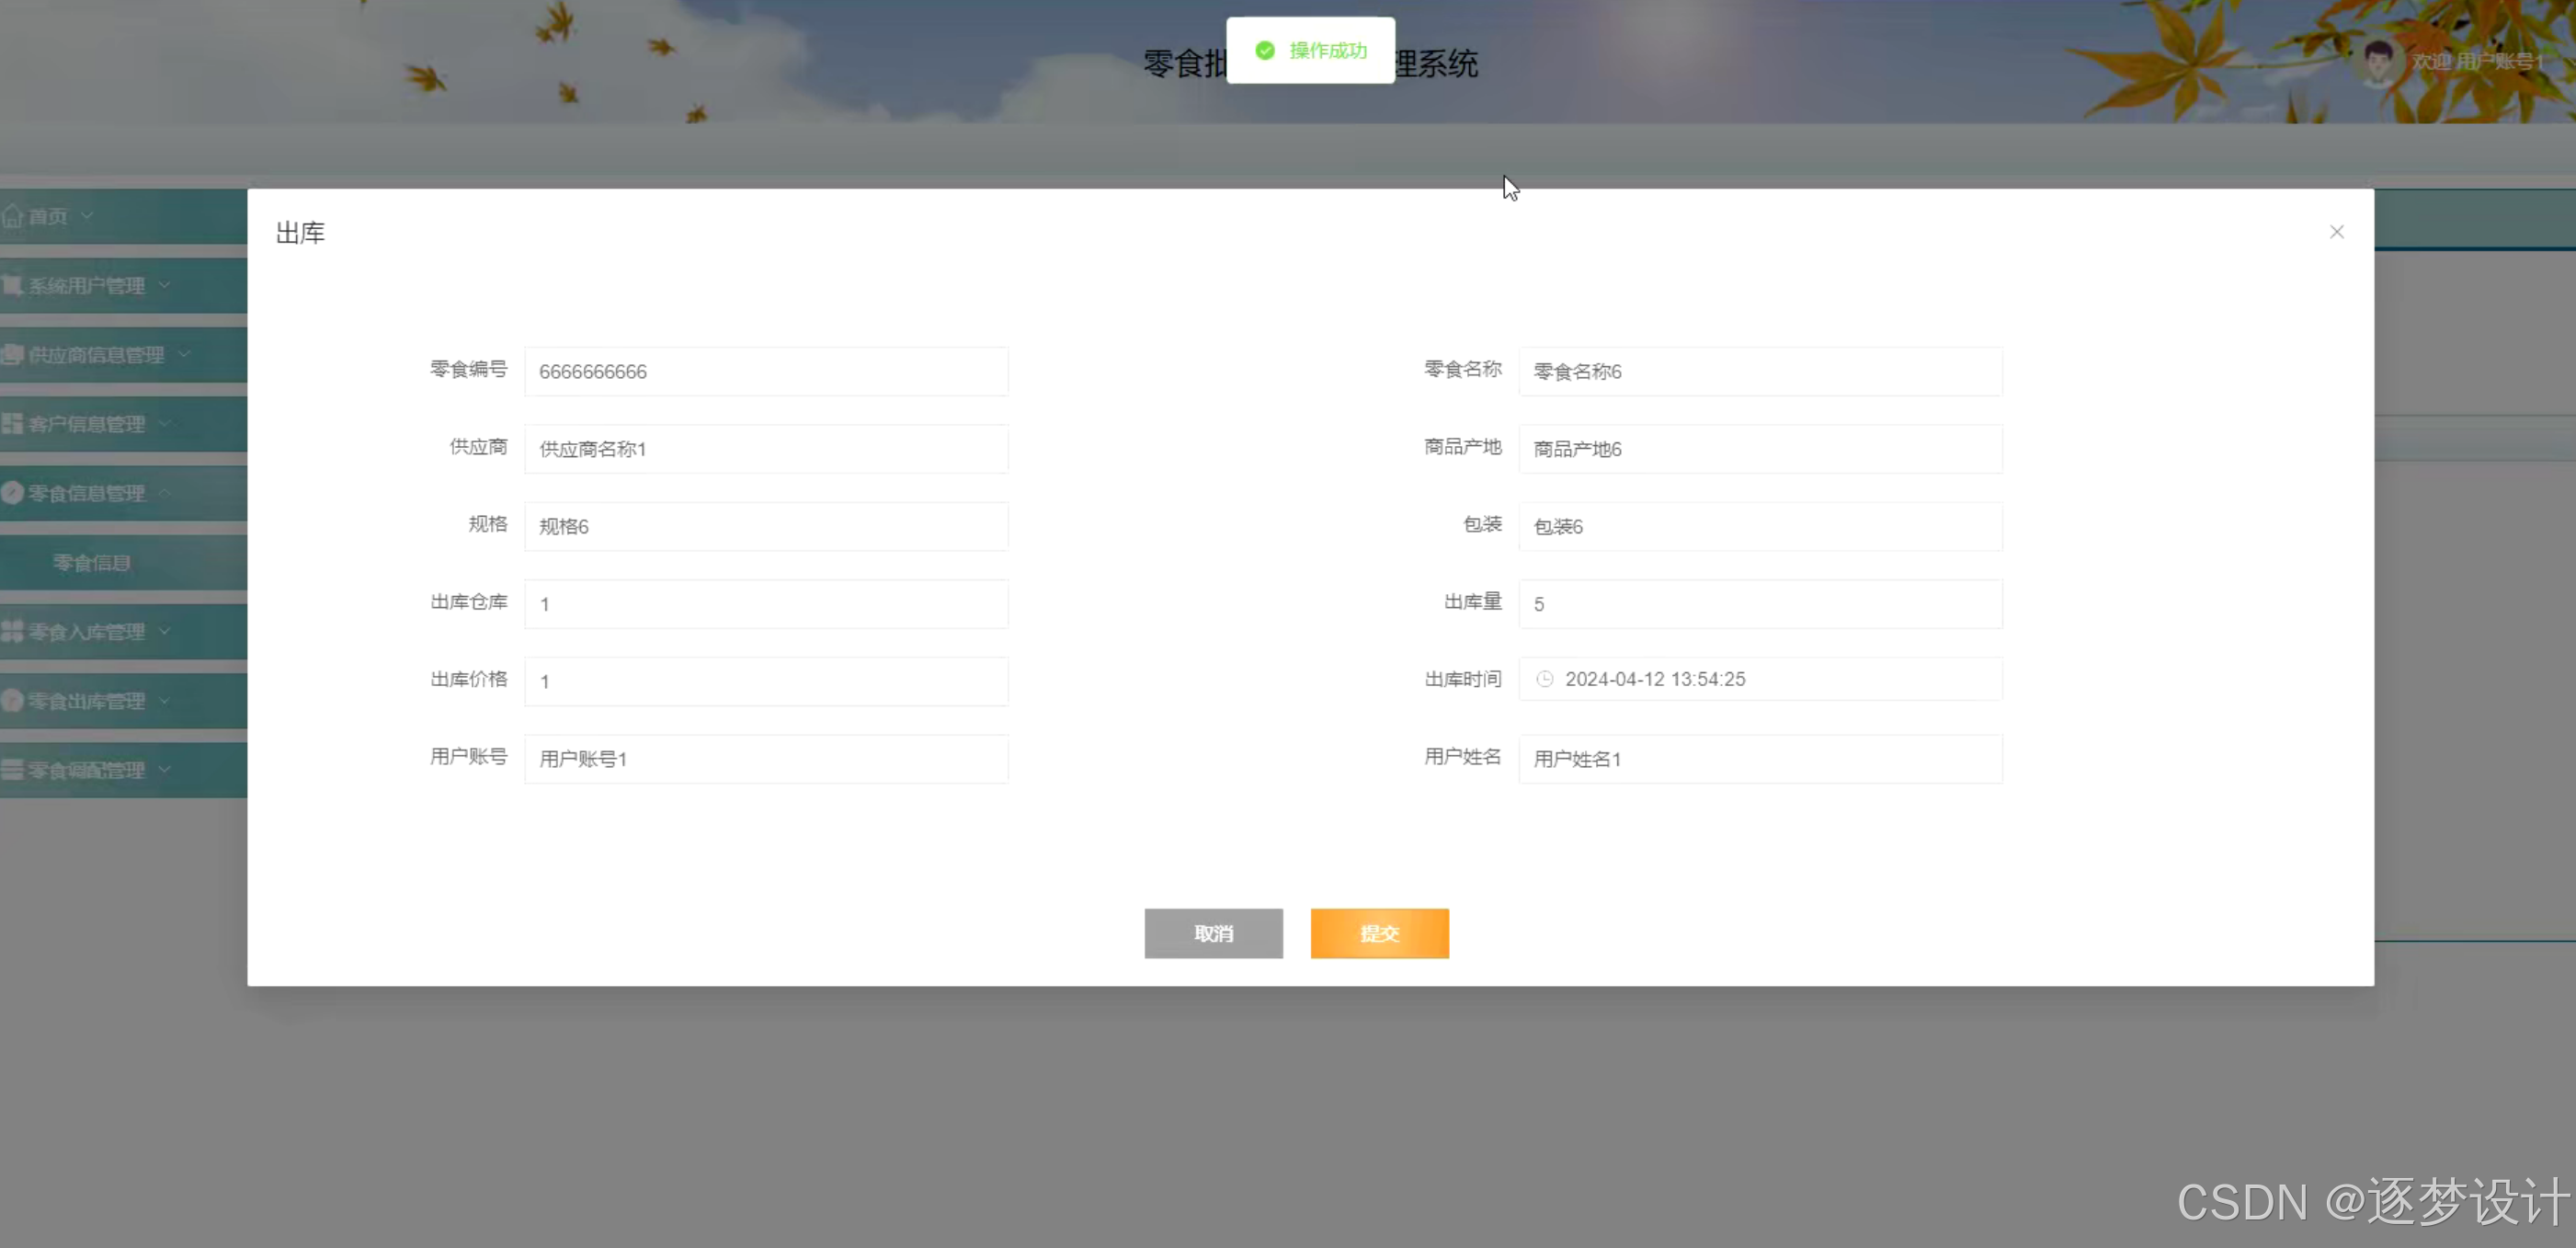Click the home icon beside 首页
Image resolution: width=2576 pixels, height=1248 pixels.
pyautogui.click(x=13, y=216)
